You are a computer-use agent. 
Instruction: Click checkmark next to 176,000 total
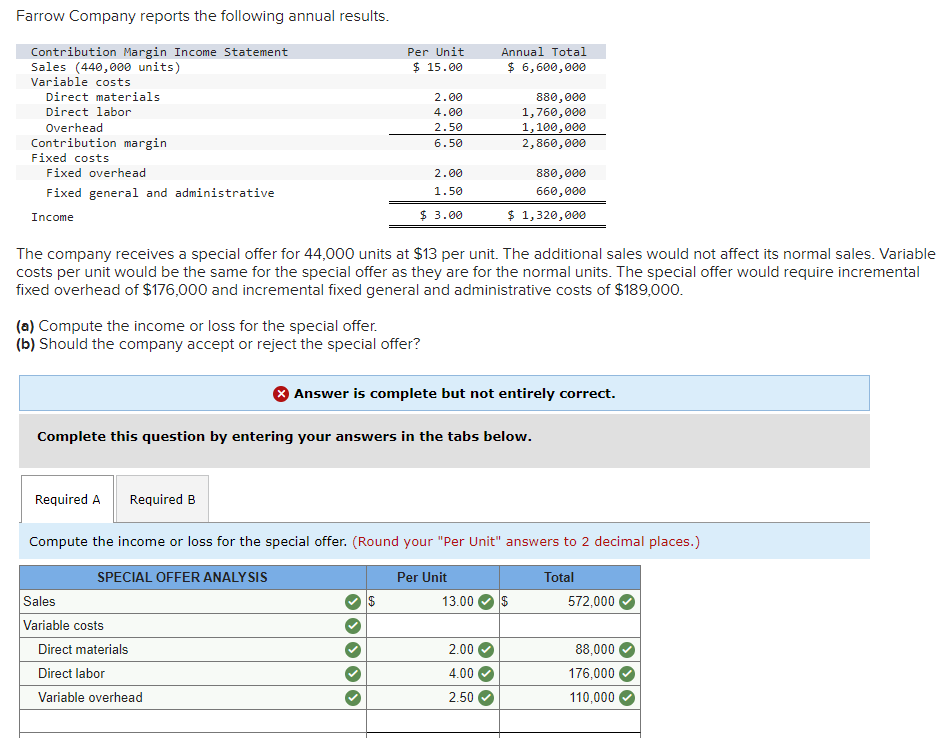[x=627, y=673]
